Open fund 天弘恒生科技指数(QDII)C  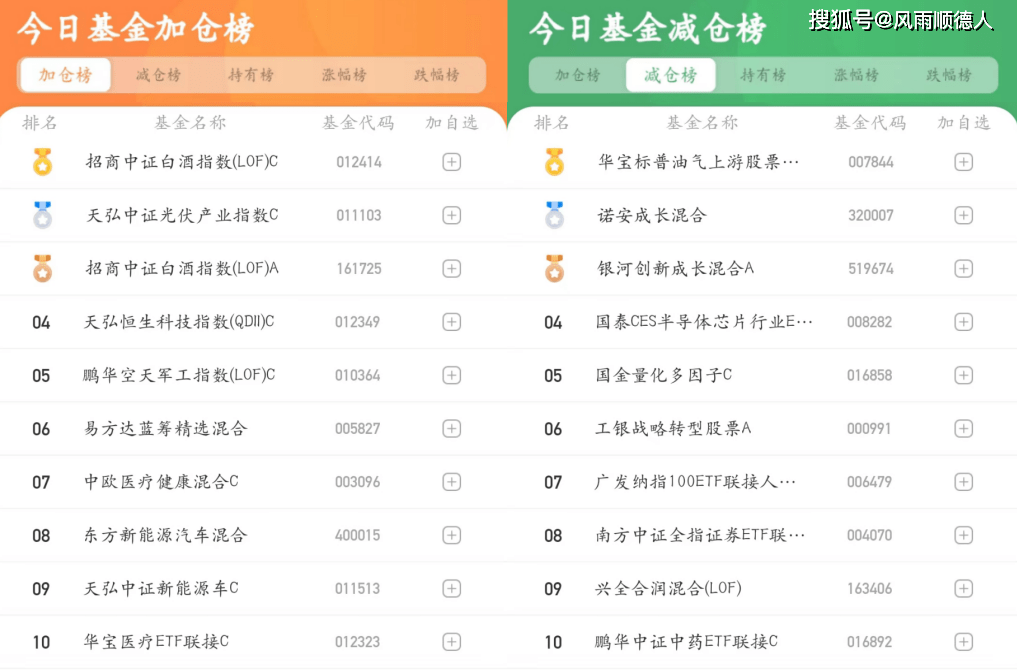[179, 322]
